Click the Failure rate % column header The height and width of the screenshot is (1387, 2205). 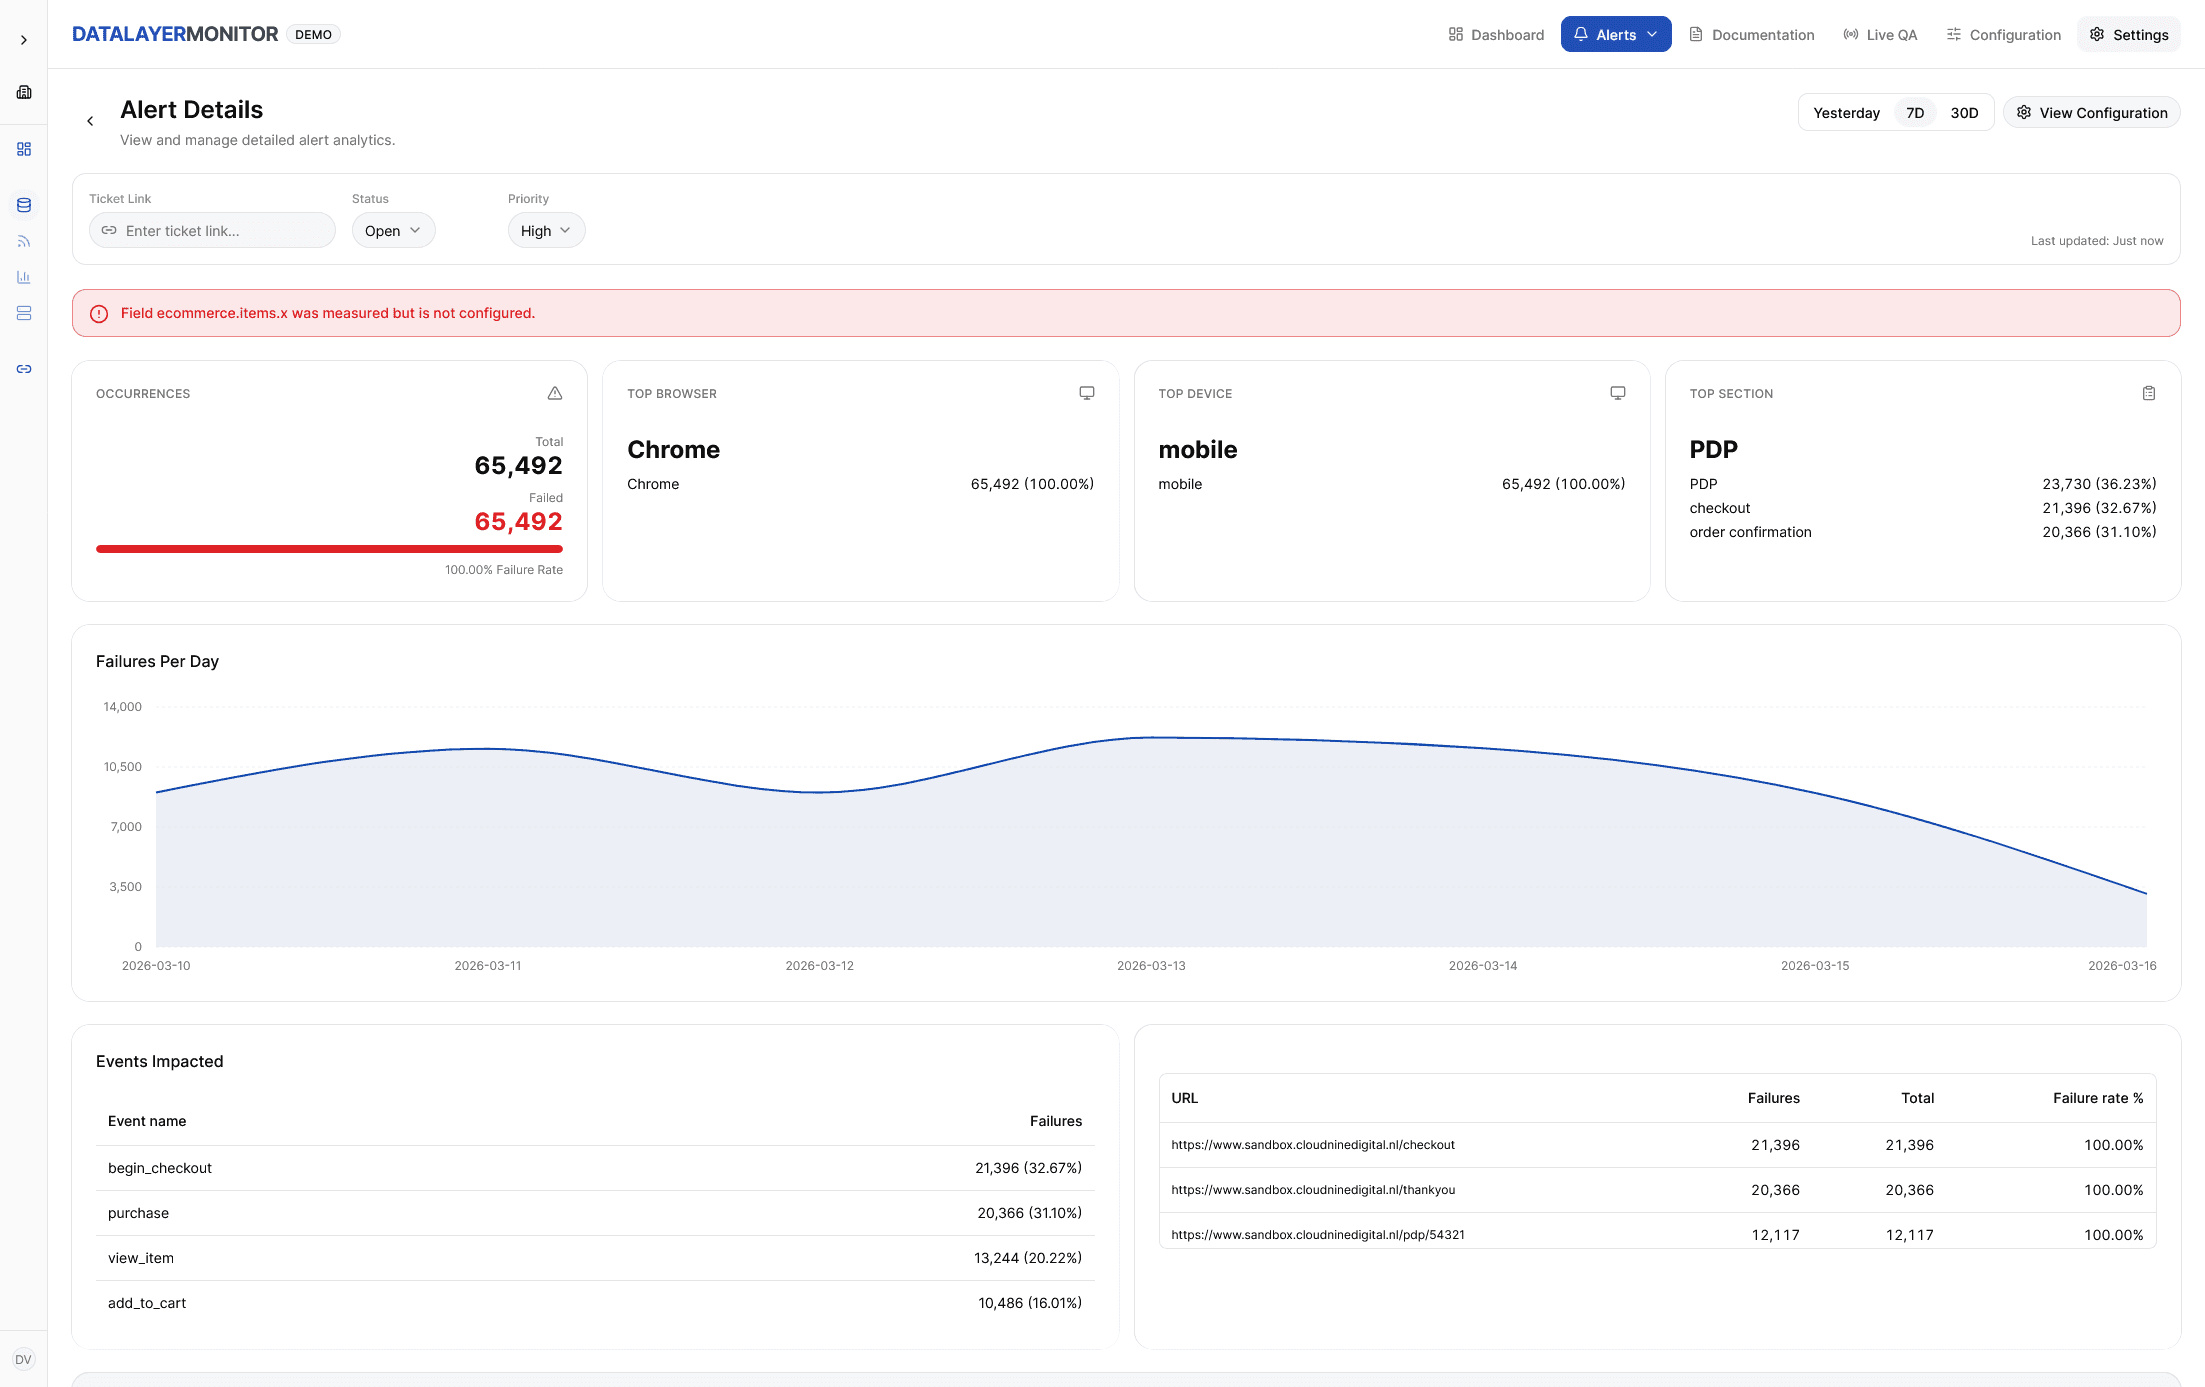click(2097, 1098)
